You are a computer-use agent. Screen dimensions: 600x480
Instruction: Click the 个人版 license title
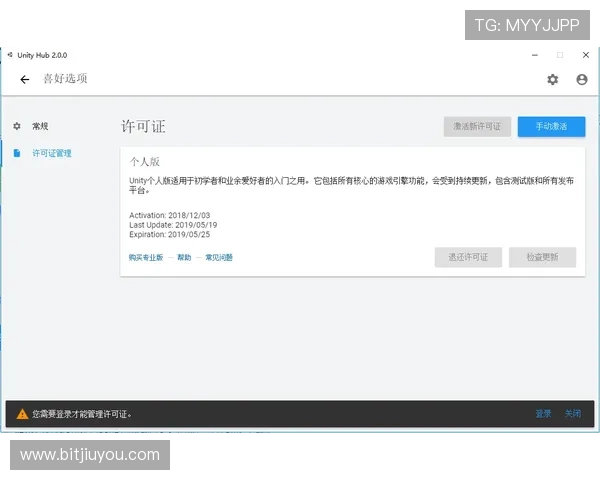click(145, 162)
